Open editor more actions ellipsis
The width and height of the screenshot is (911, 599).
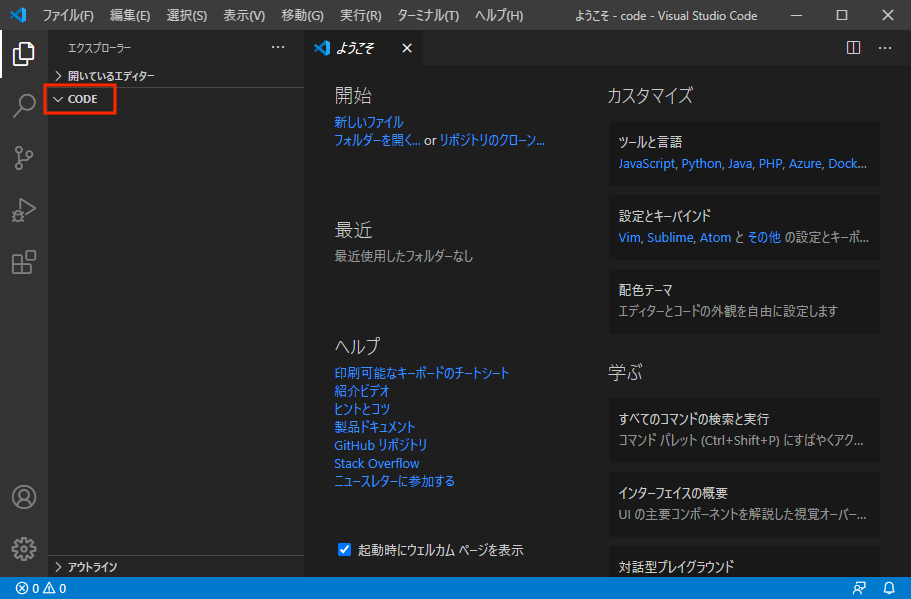click(x=884, y=48)
